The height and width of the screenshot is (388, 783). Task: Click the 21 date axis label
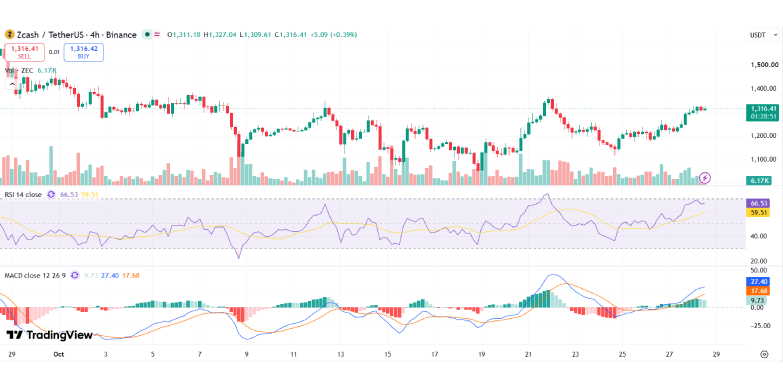(x=528, y=354)
